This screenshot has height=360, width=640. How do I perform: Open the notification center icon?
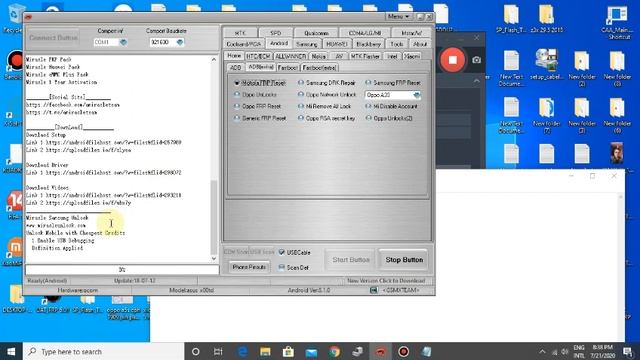(x=628, y=351)
